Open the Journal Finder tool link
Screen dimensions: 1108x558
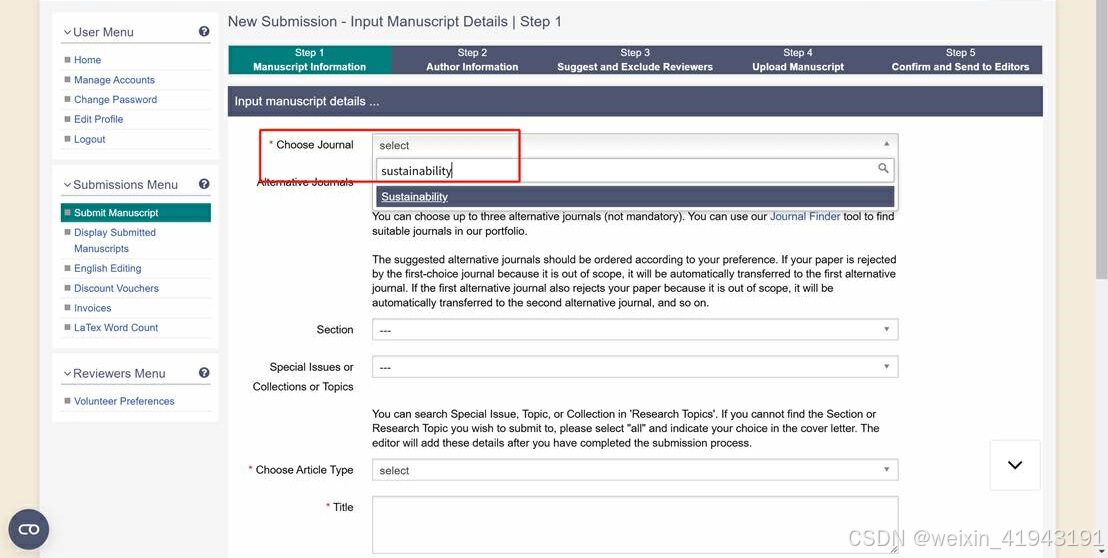(x=805, y=216)
